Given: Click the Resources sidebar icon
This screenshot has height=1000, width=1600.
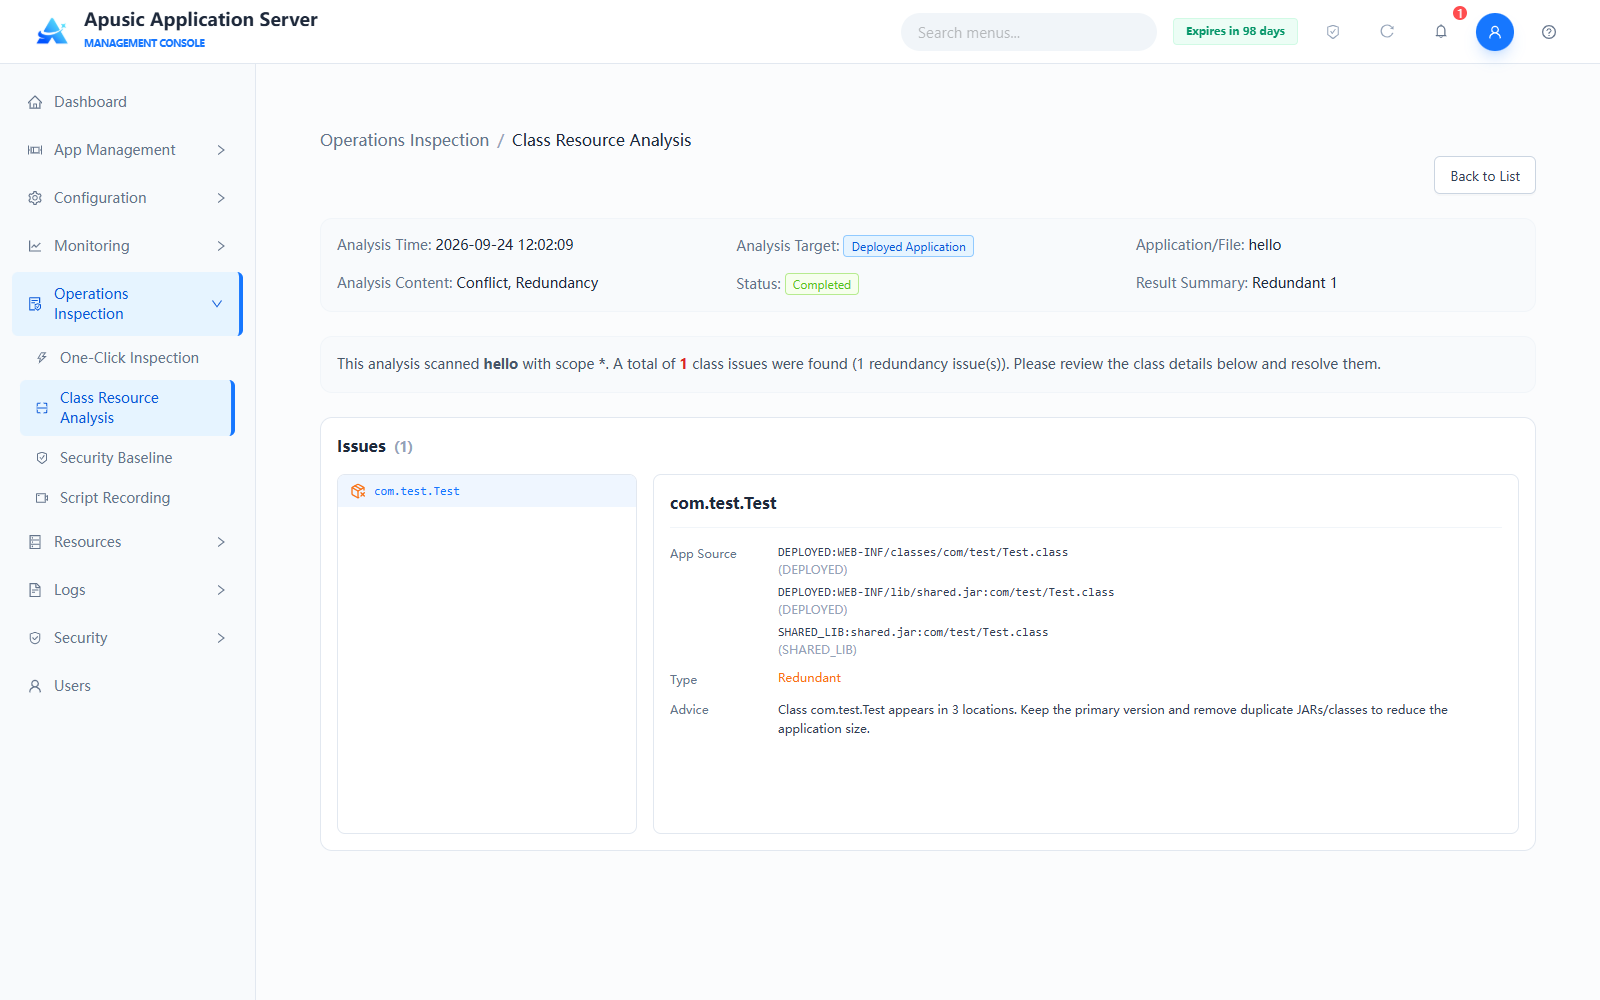Looking at the screenshot, I should pyautogui.click(x=35, y=542).
